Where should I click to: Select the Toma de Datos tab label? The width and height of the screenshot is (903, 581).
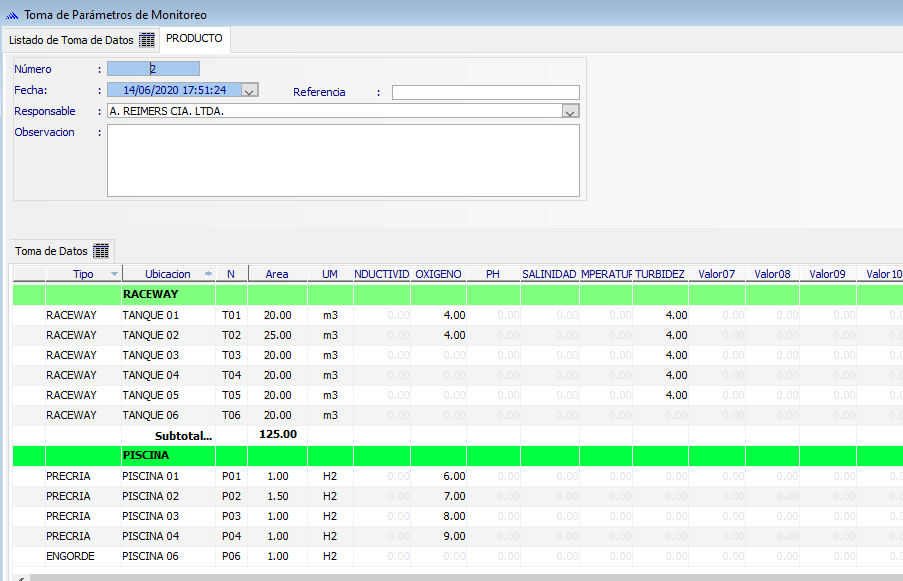(x=51, y=251)
